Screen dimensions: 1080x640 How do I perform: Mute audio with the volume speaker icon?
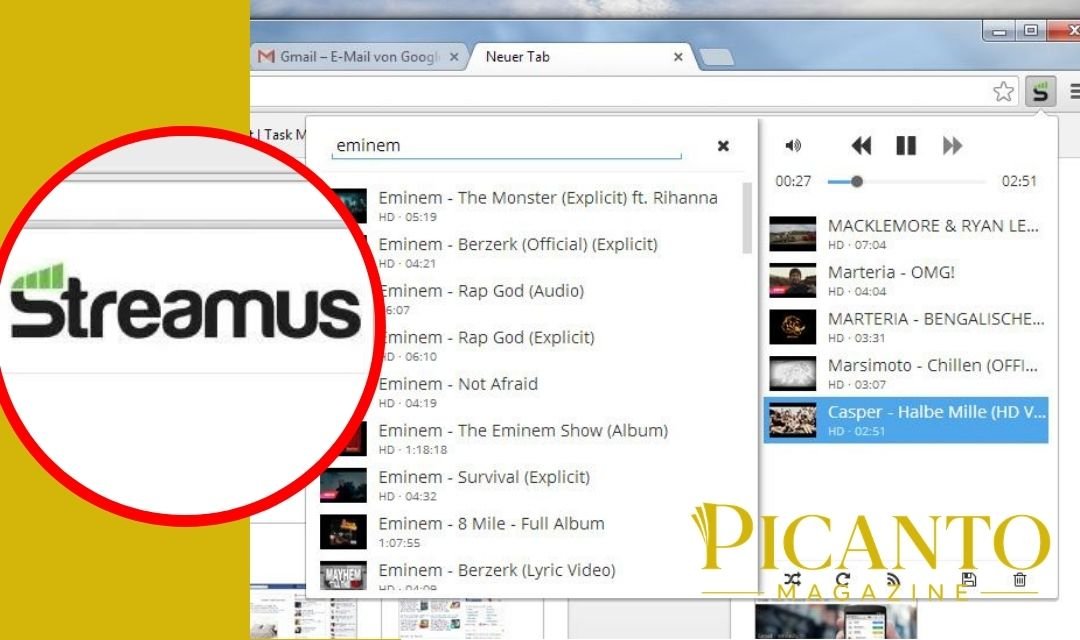[x=793, y=145]
